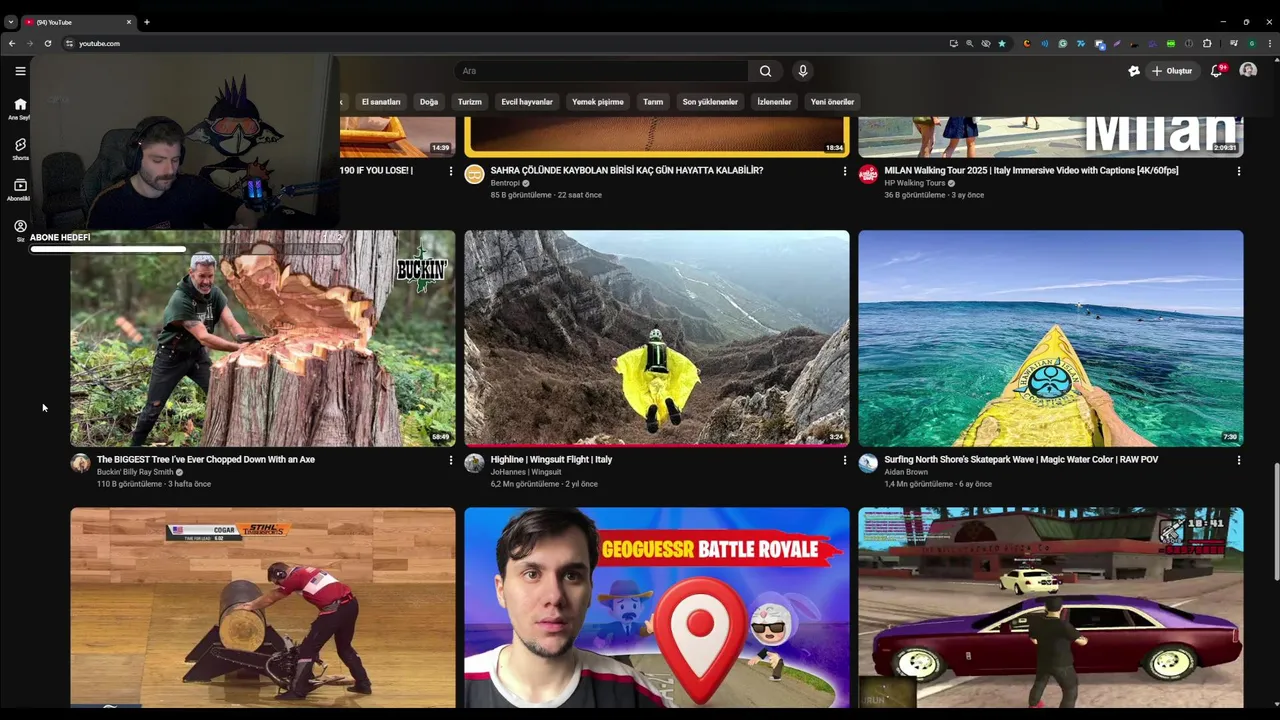The height and width of the screenshot is (720, 1280).
Task: Open Aidan Brown channel link
Action: click(906, 472)
